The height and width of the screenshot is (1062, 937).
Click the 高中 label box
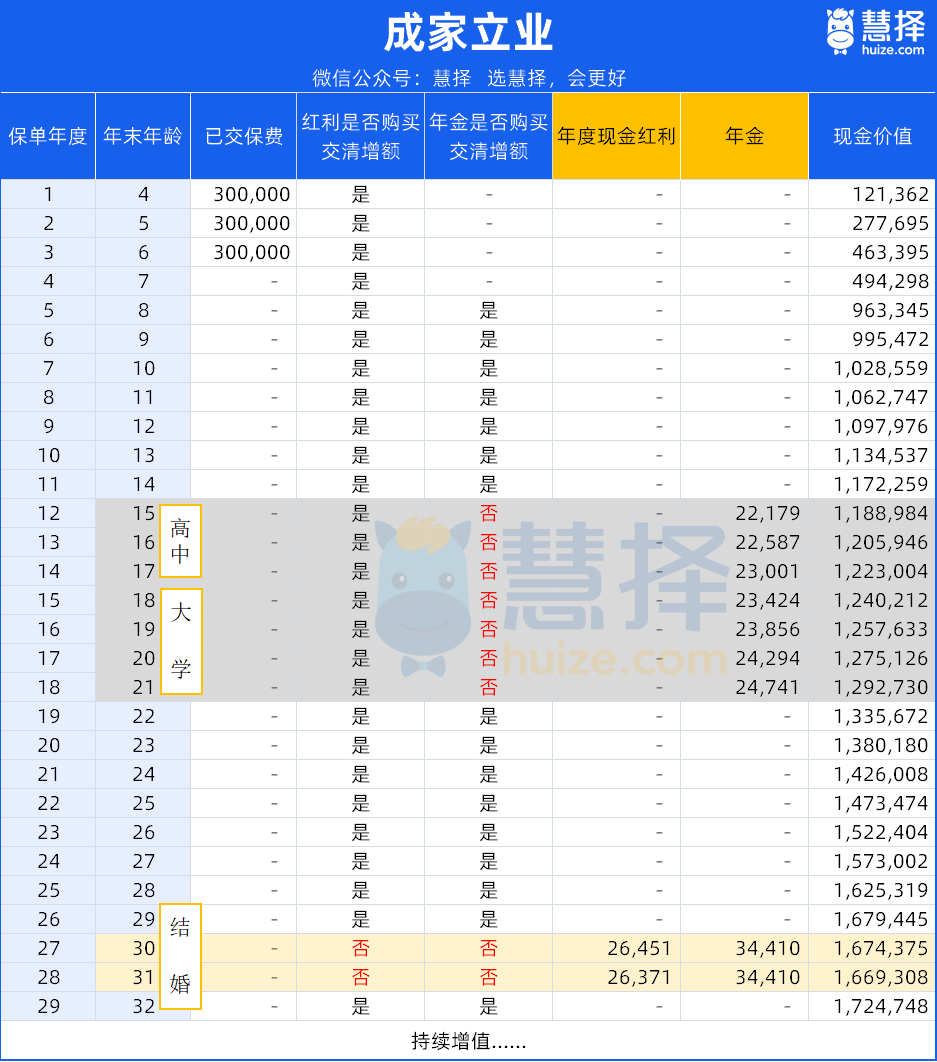pos(180,541)
